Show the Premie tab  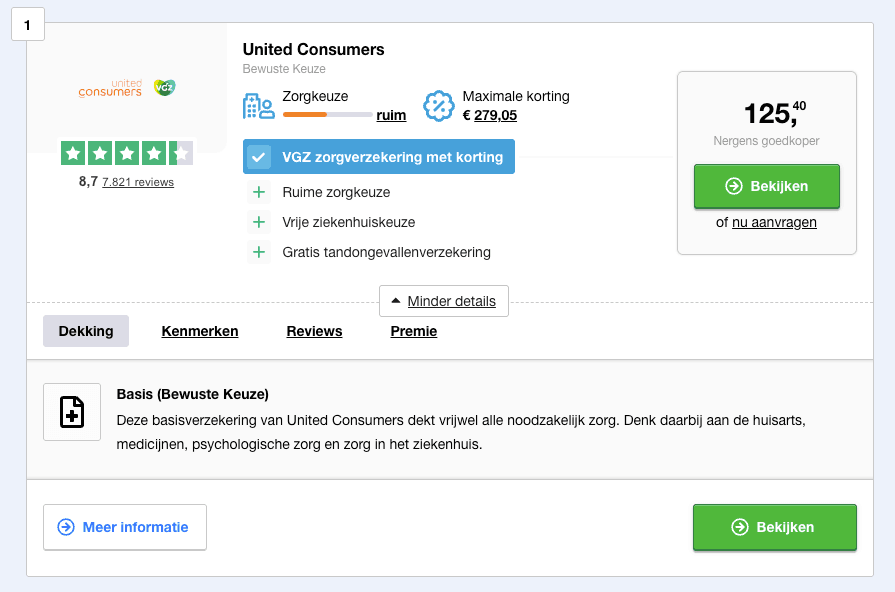(414, 331)
